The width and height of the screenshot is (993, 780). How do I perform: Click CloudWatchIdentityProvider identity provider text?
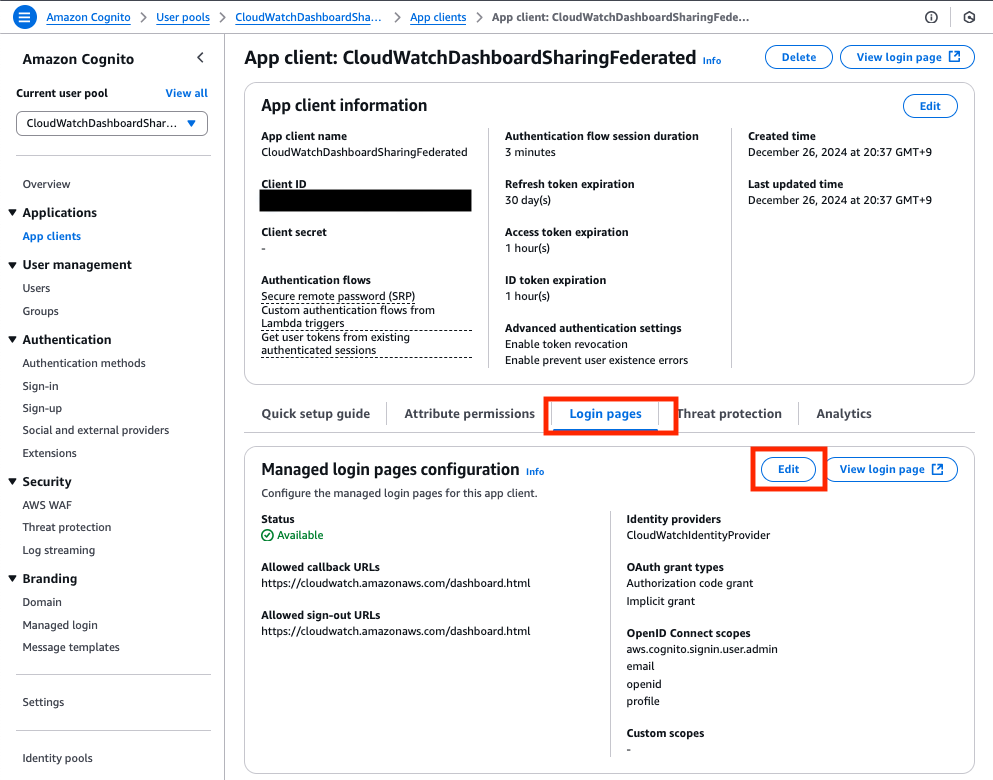point(698,535)
